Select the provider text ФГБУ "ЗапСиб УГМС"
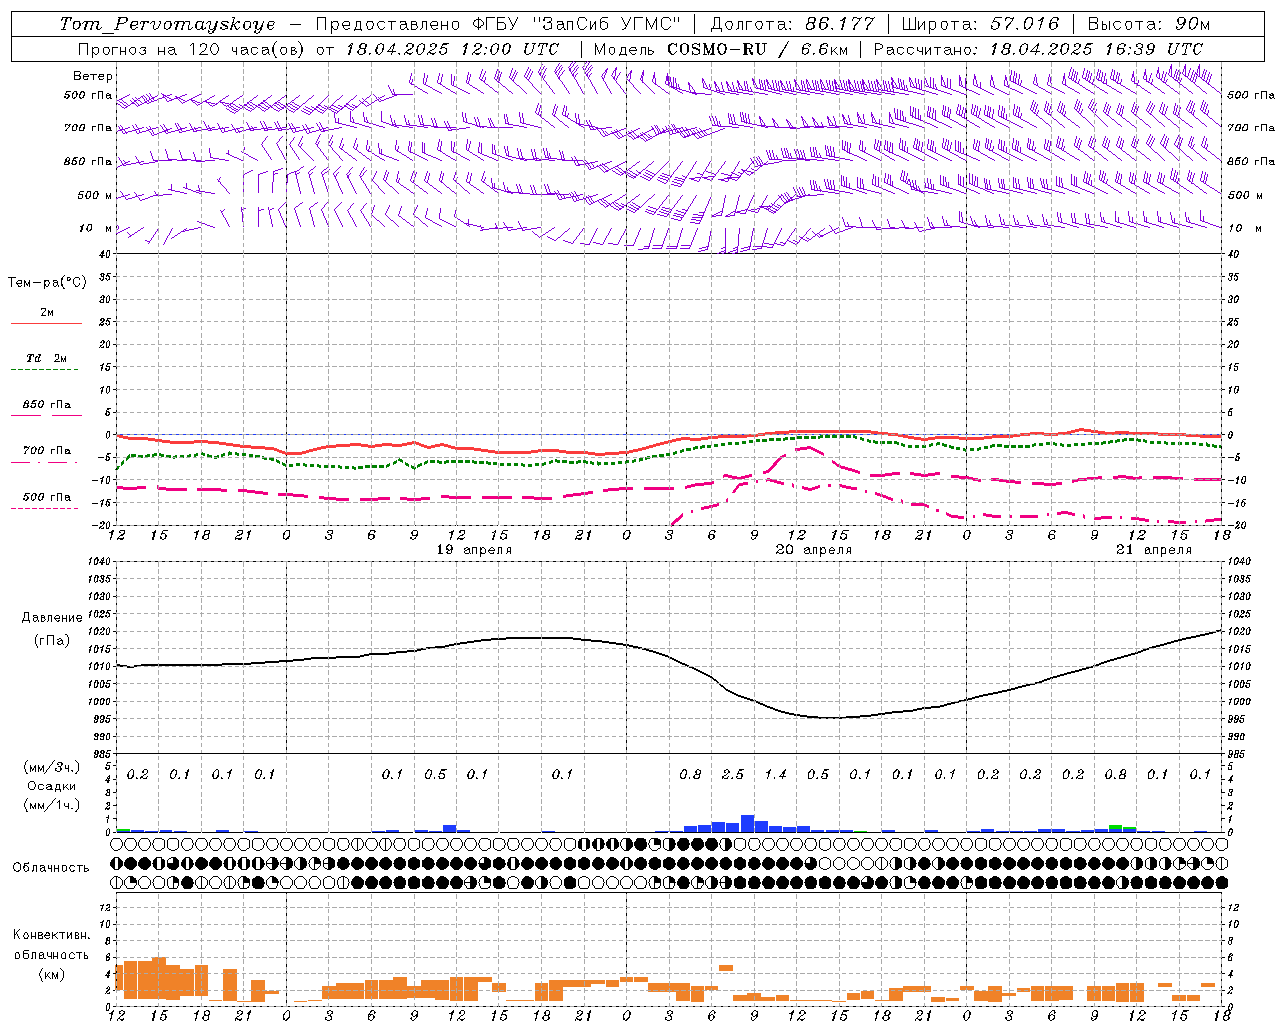 [x=576, y=24]
